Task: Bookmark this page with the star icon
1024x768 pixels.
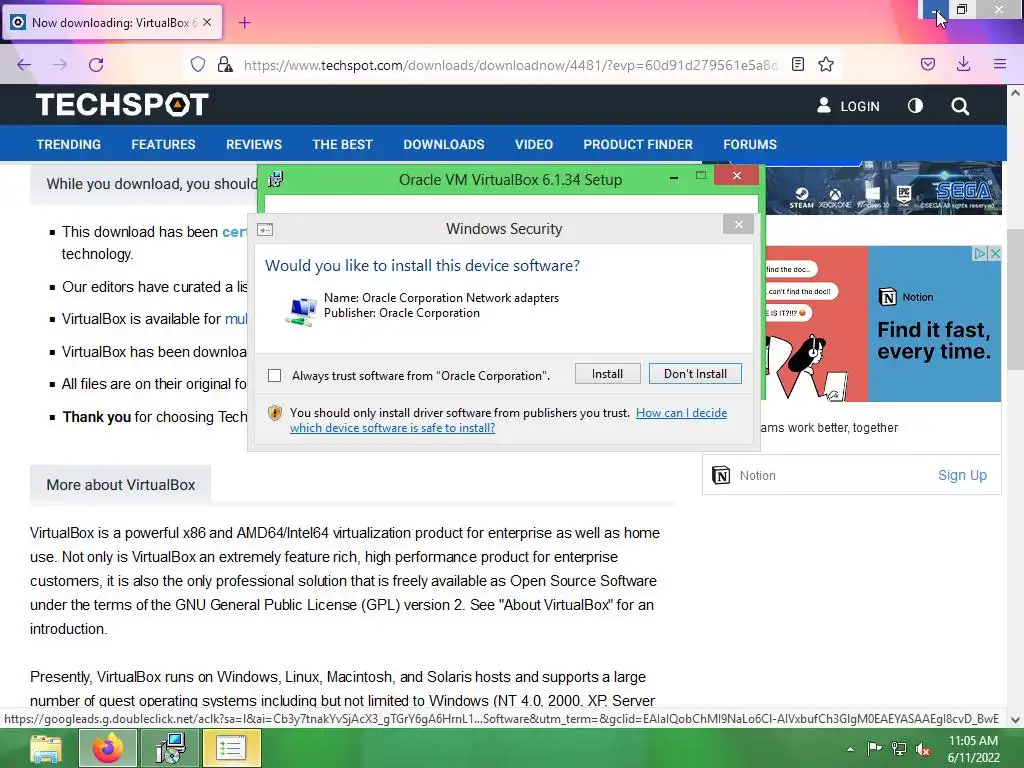Action: point(826,64)
